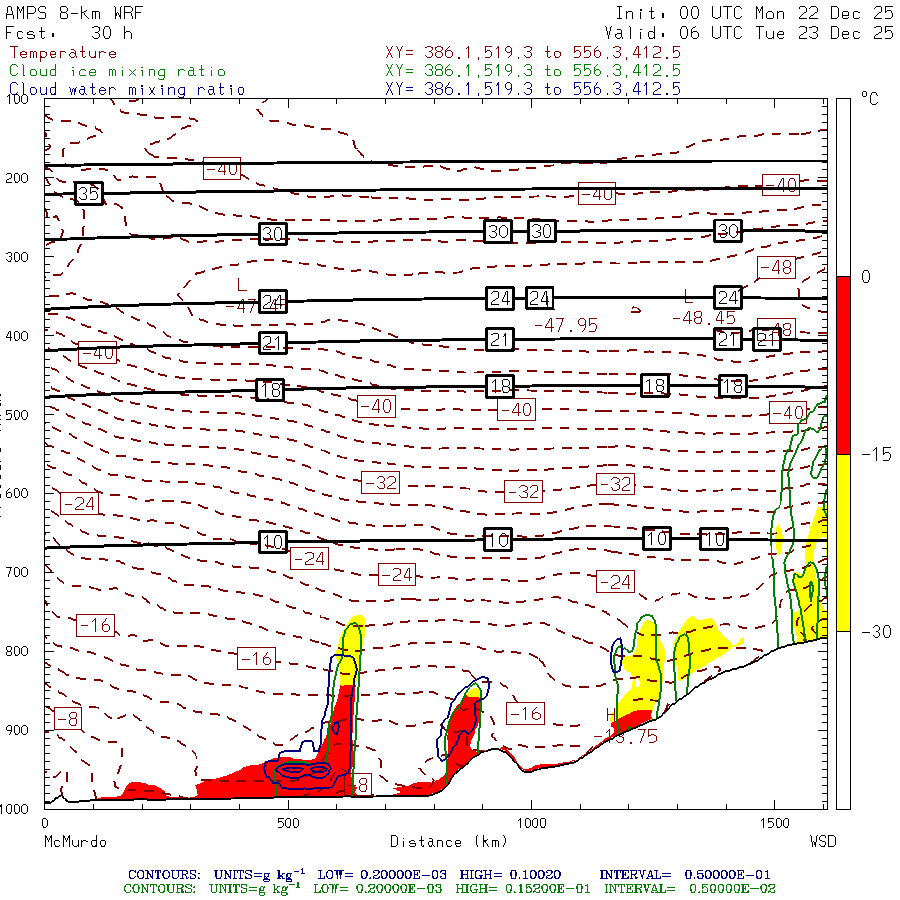Click 'HIGH= 0.10020' in the blue contours line
Image resolution: width=900 pixels, height=900 pixels.
pyautogui.click(x=510, y=875)
